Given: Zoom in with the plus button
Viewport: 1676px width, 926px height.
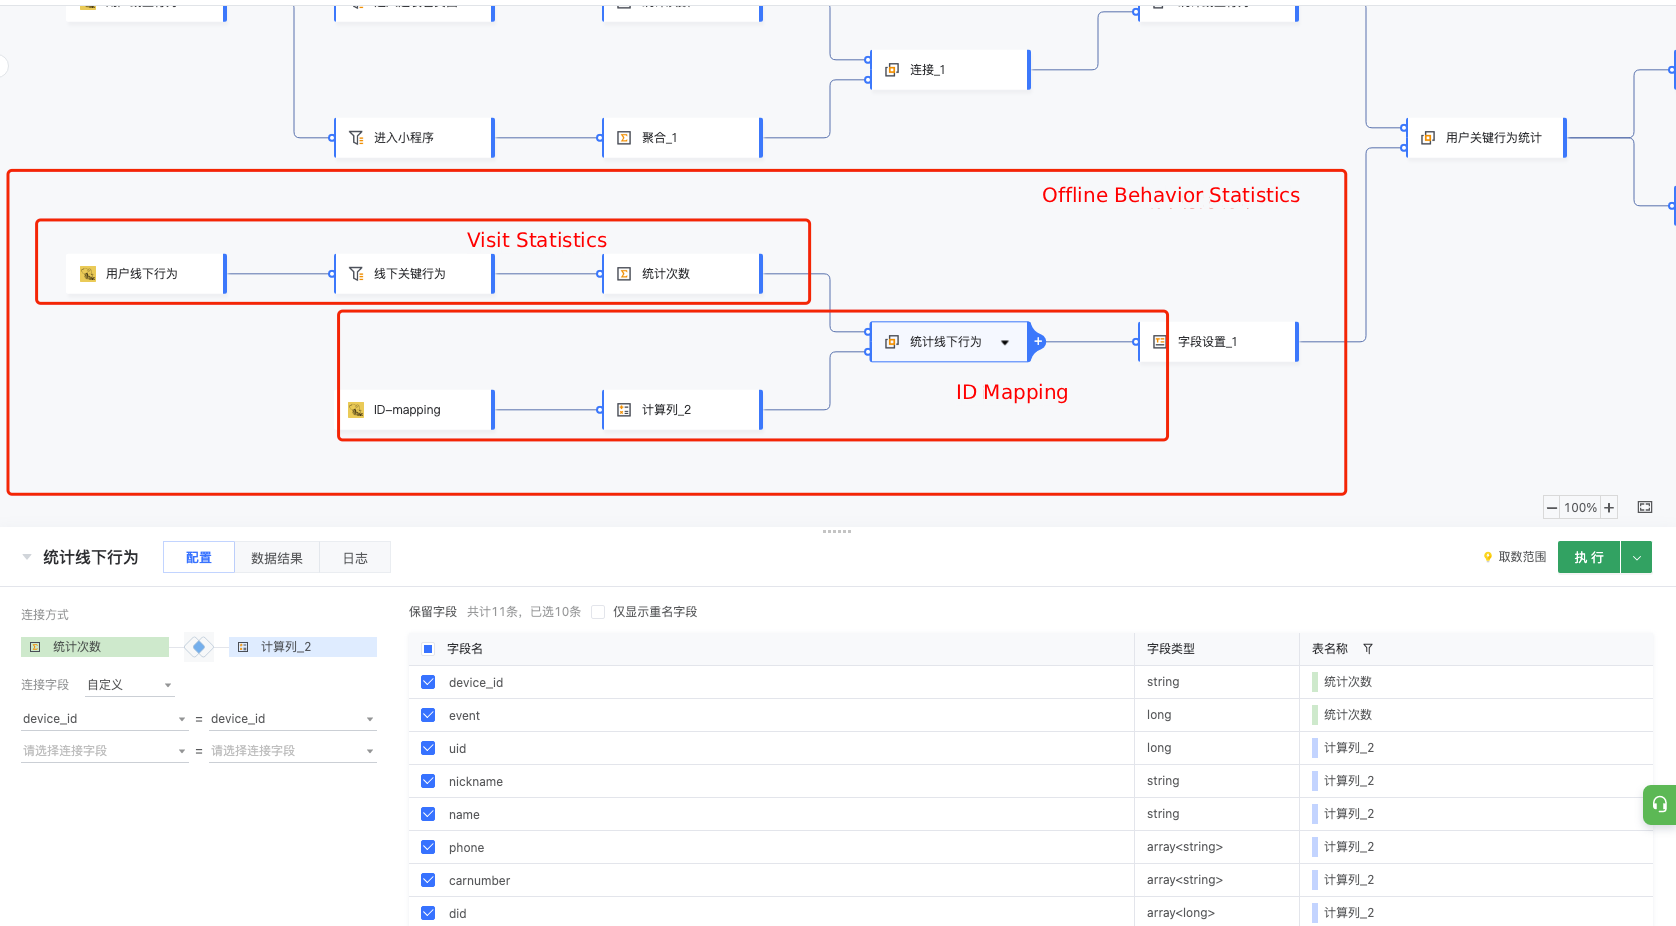Looking at the screenshot, I should click(1609, 508).
